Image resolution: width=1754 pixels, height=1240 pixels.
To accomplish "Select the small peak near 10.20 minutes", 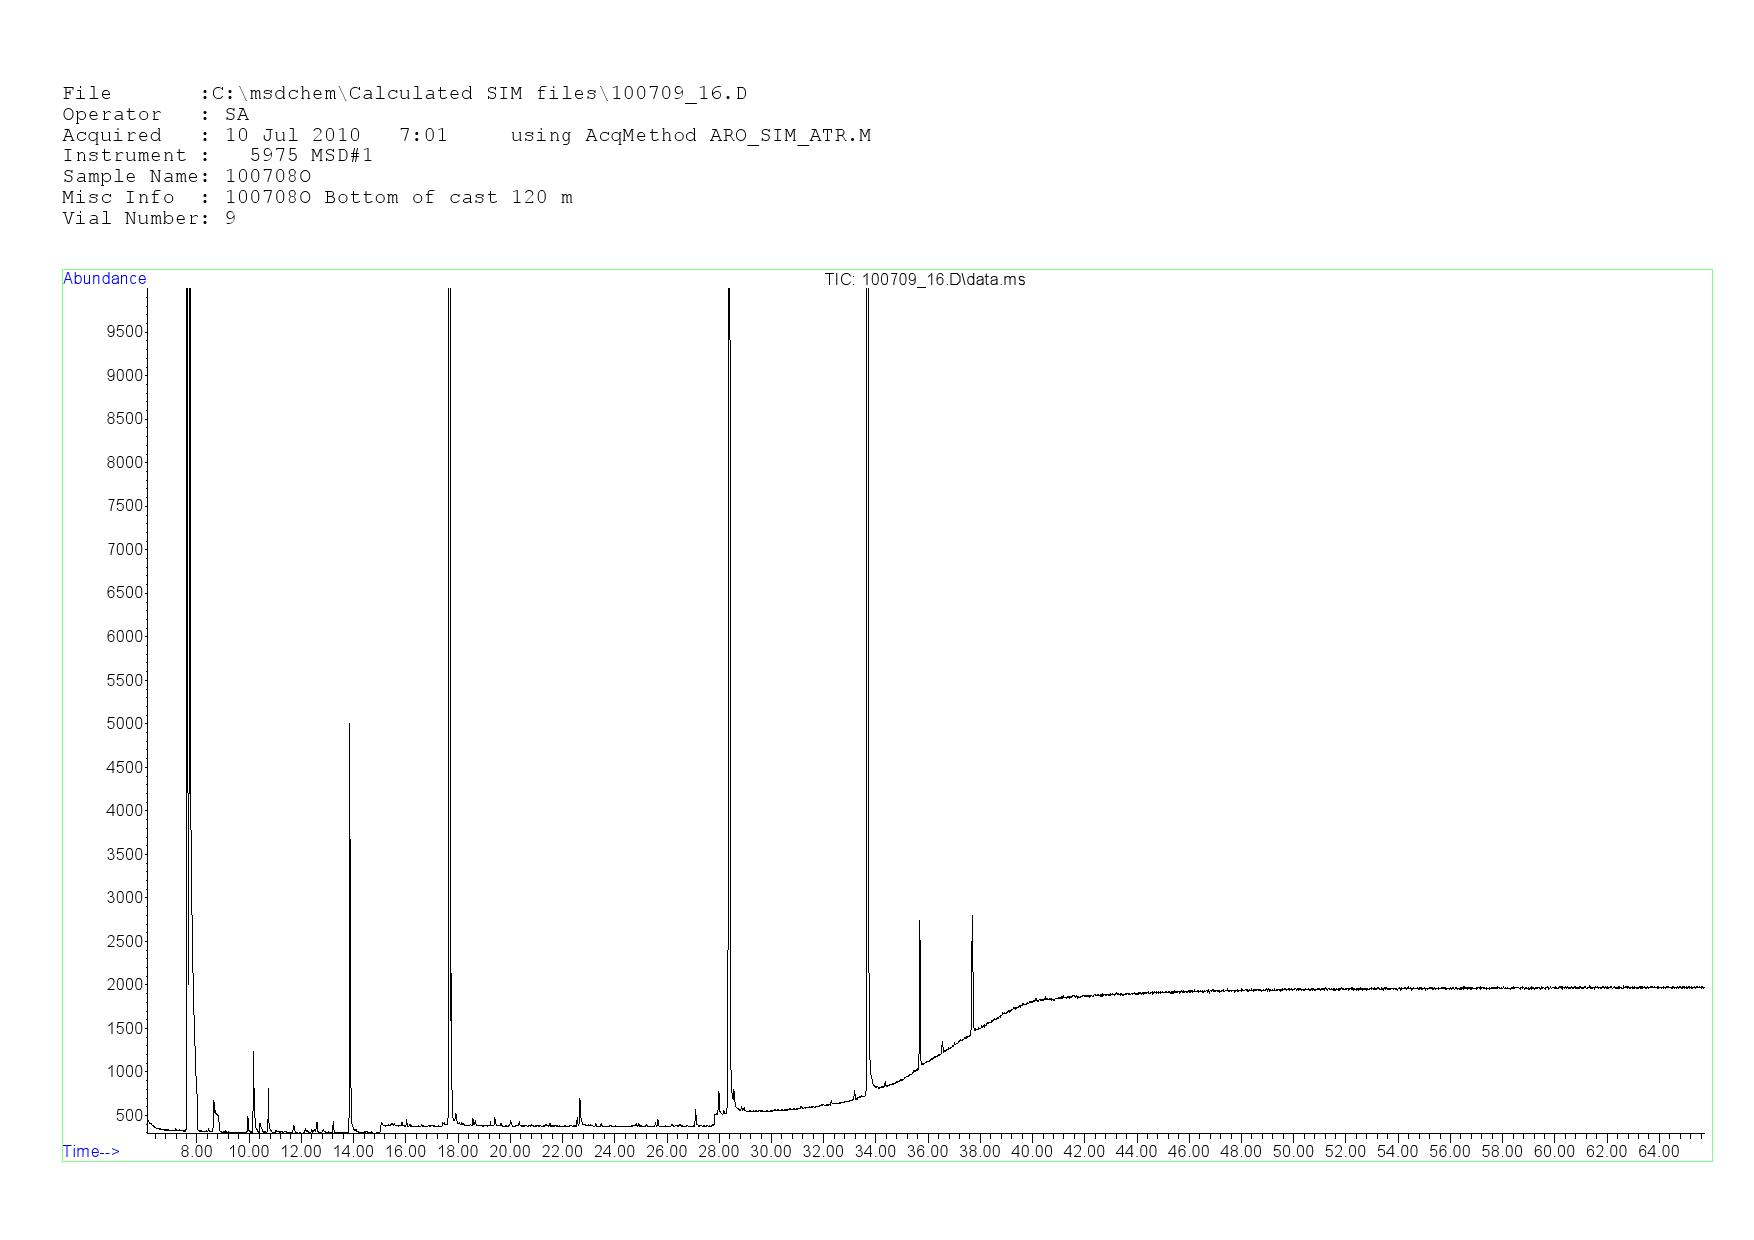I will point(253,1053).
